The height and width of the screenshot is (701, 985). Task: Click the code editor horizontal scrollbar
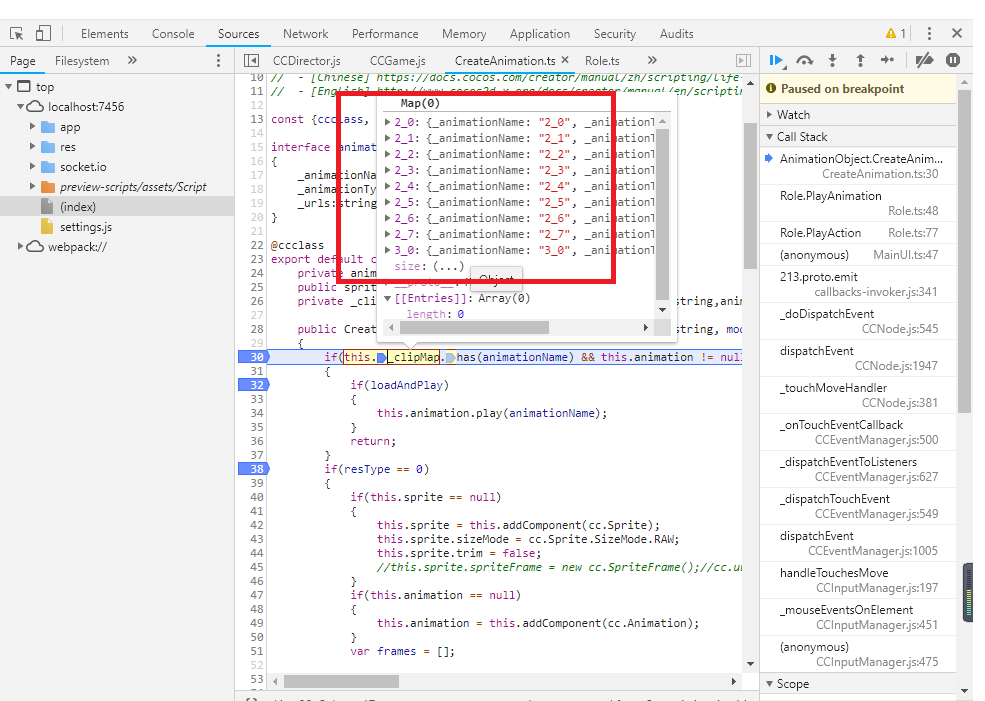coord(341,681)
